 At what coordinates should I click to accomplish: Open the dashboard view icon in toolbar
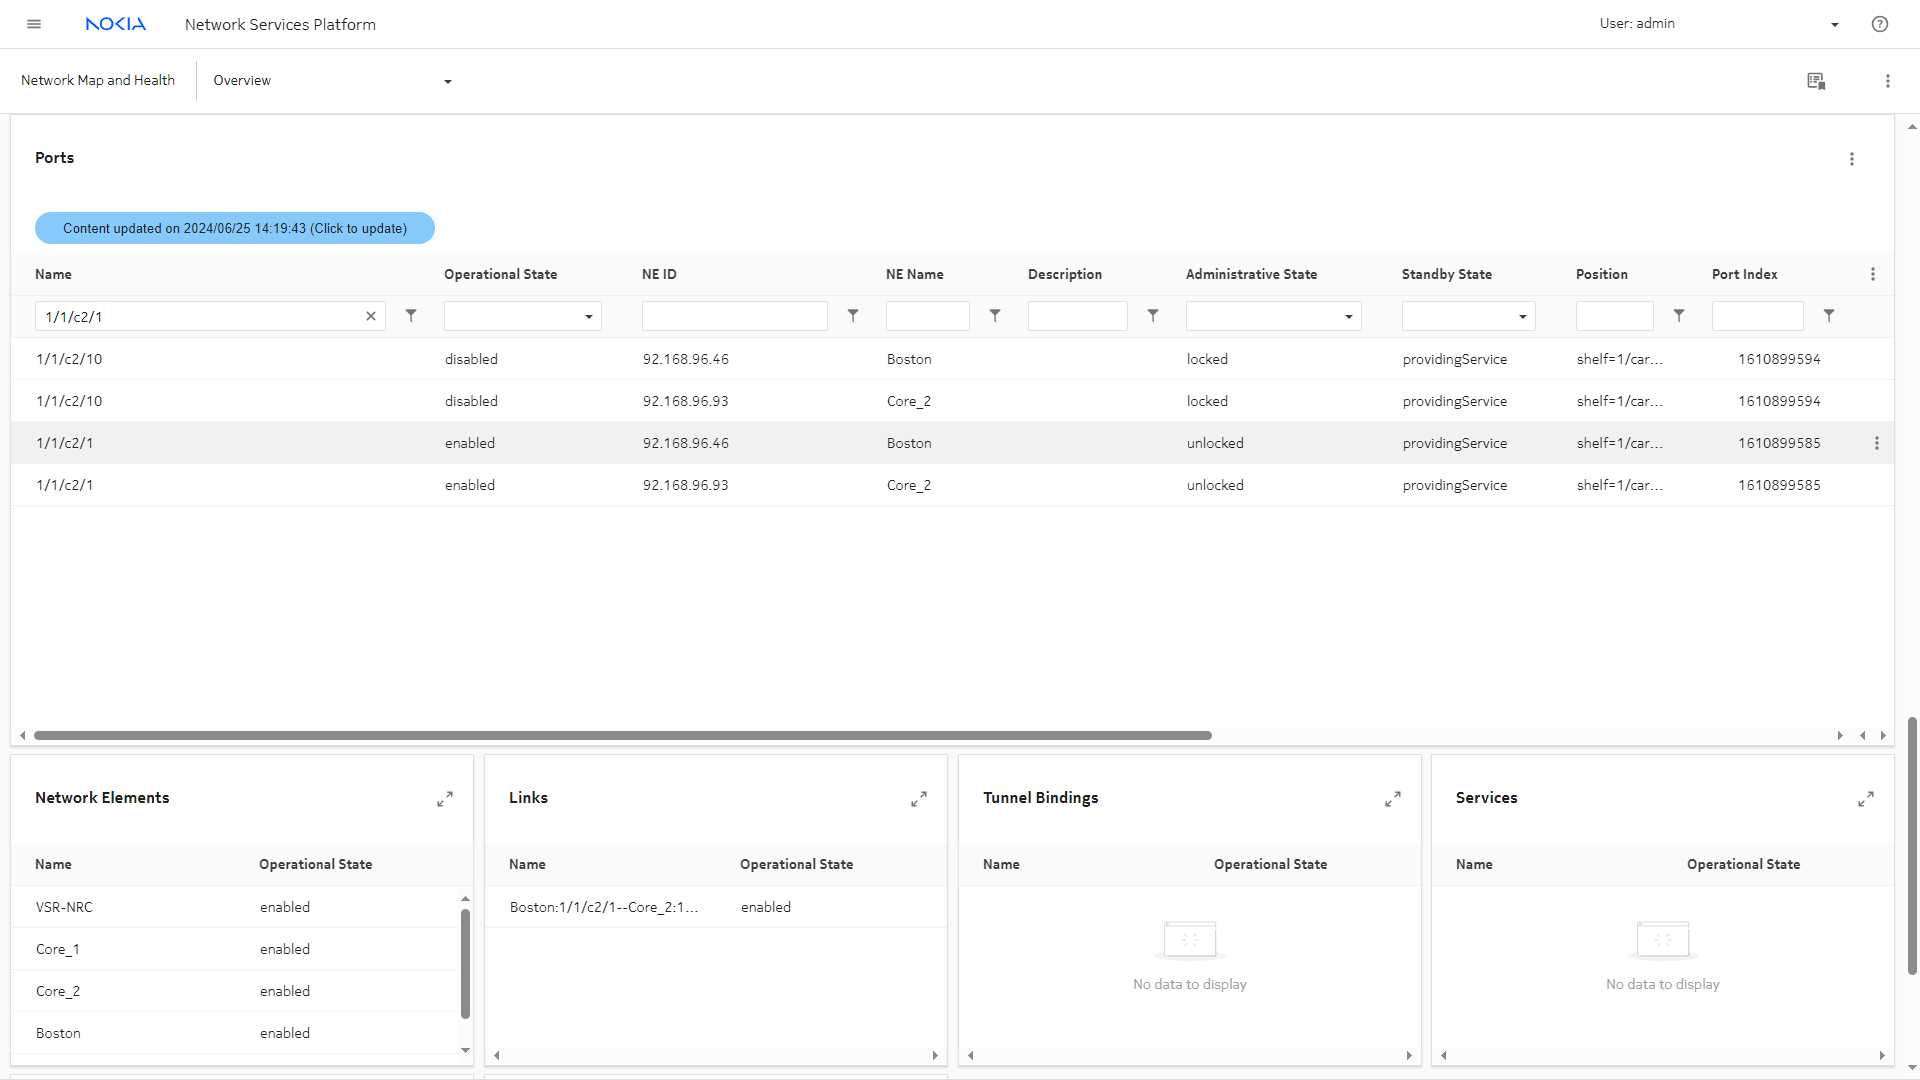click(x=1816, y=81)
